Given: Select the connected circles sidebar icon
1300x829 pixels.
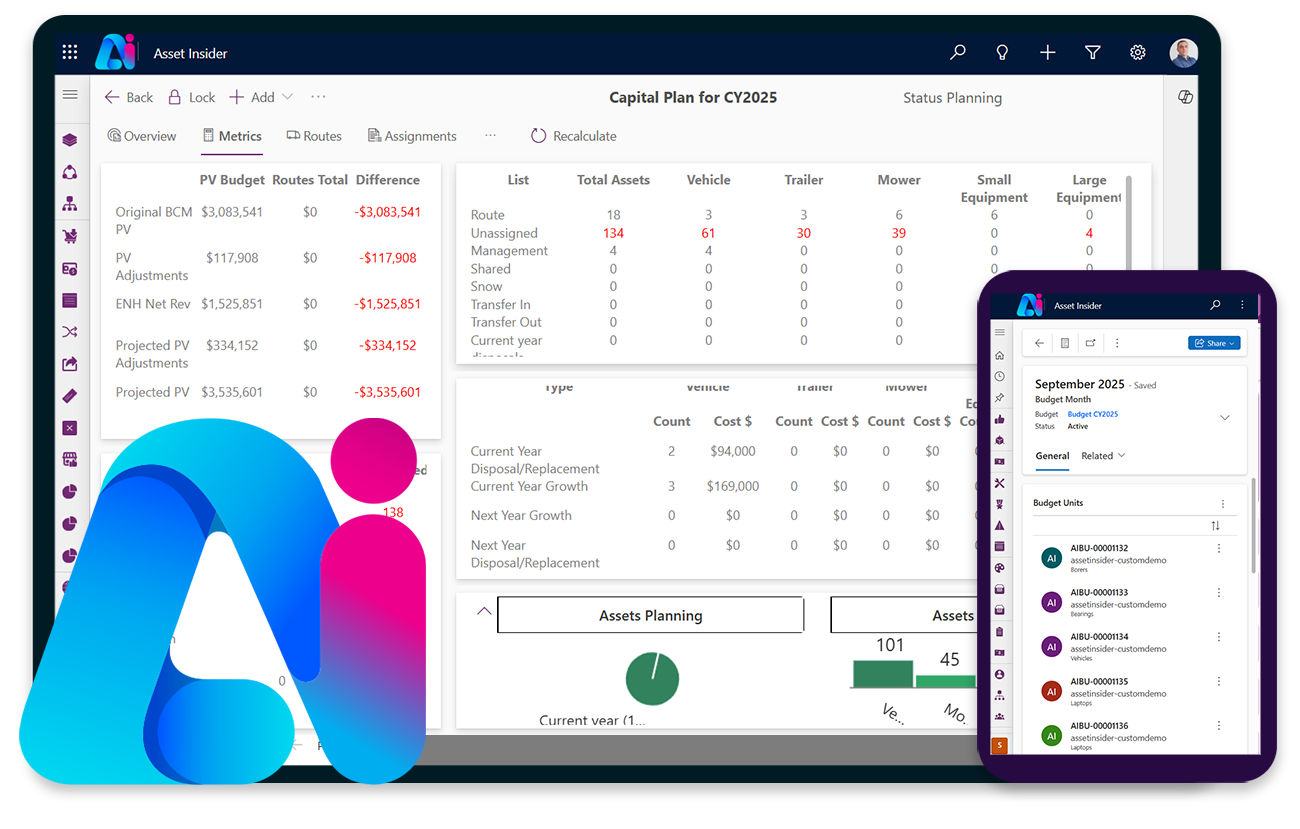Looking at the screenshot, I should (x=69, y=172).
